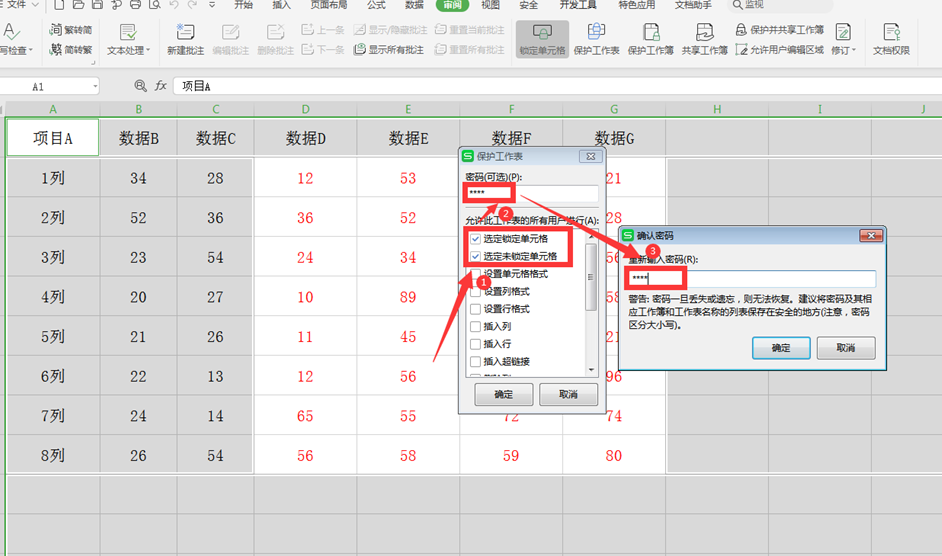Click the fx insert function icon
Viewport: 942px width, 556px height.
[x=160, y=86]
